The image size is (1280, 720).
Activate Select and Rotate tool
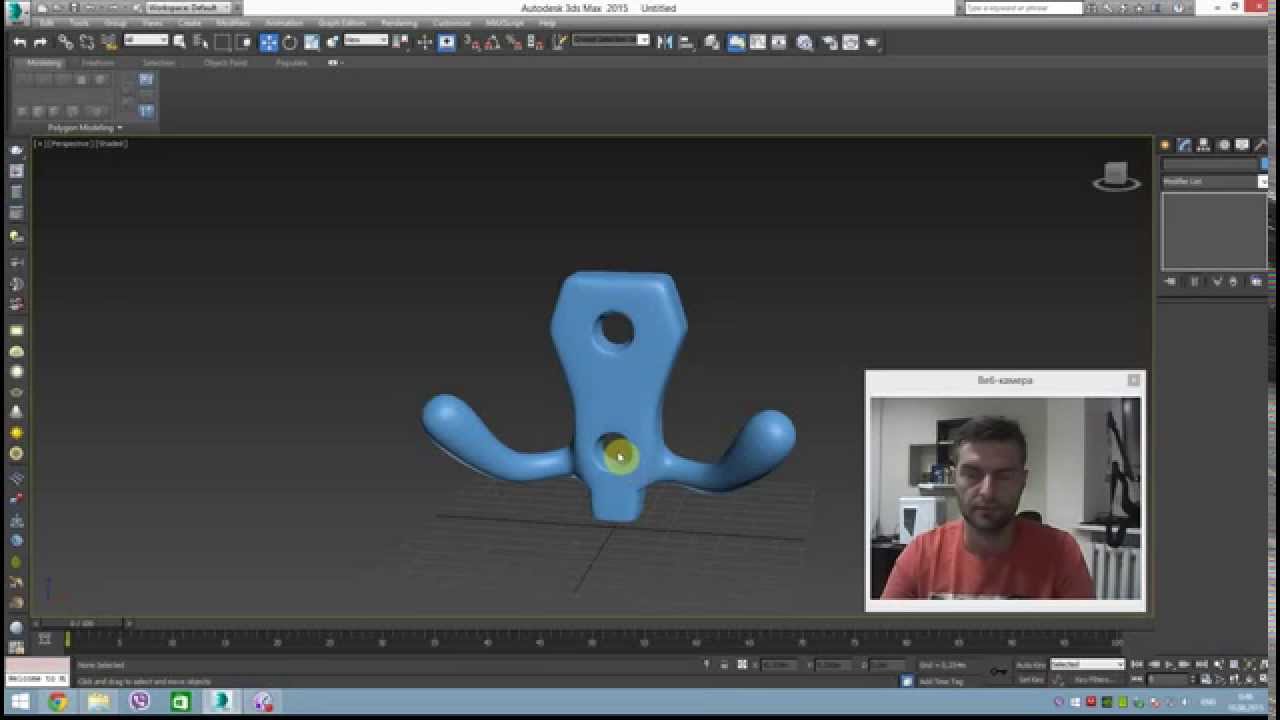pyautogui.click(x=290, y=42)
